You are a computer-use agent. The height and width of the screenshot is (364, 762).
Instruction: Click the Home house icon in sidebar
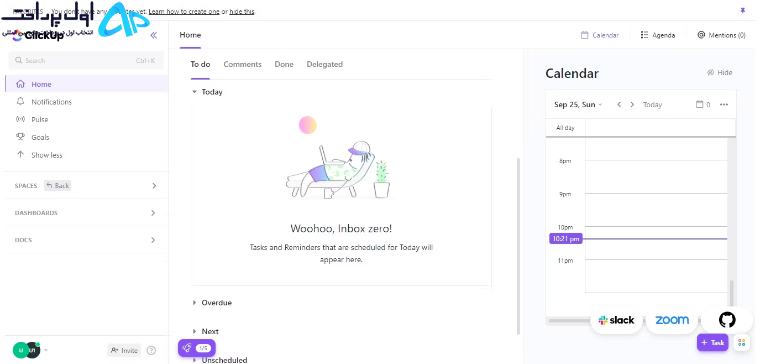click(x=20, y=84)
